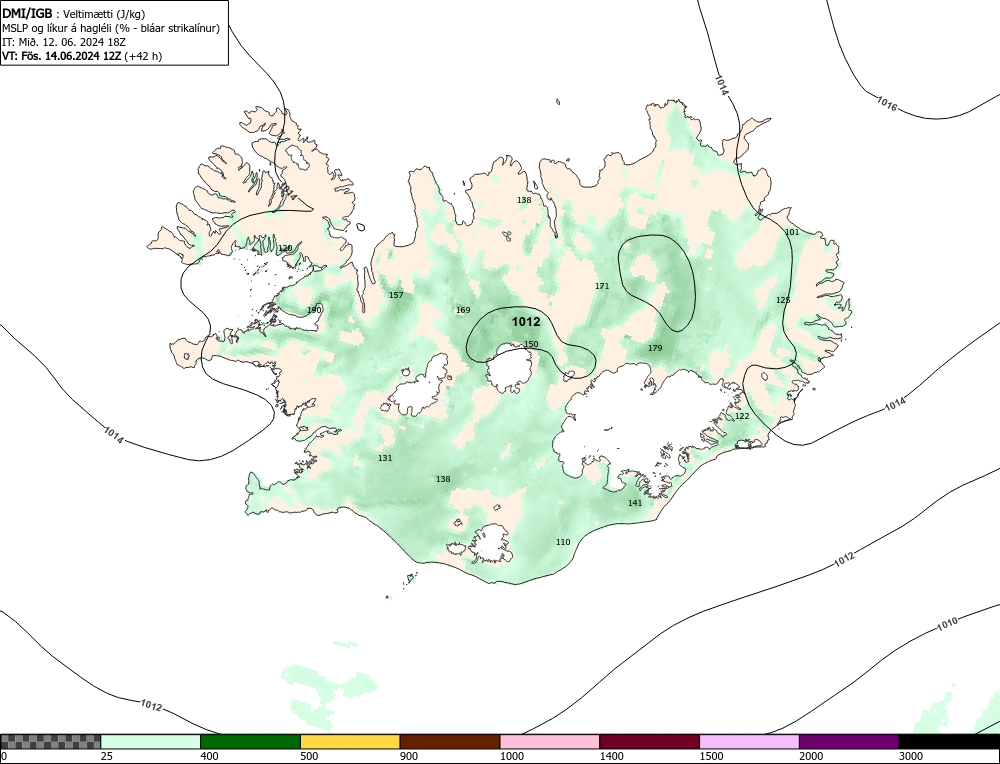Image resolution: width=1000 pixels, height=764 pixels.
Task: Click the legend tick label 1000
Action: (511, 757)
